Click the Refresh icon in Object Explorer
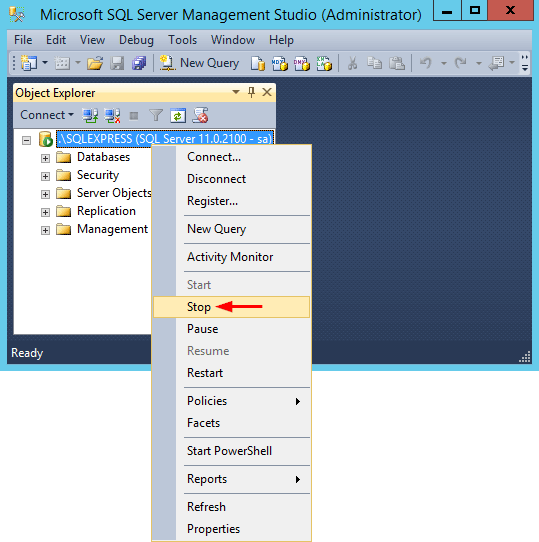The image size is (539, 542). (x=178, y=115)
